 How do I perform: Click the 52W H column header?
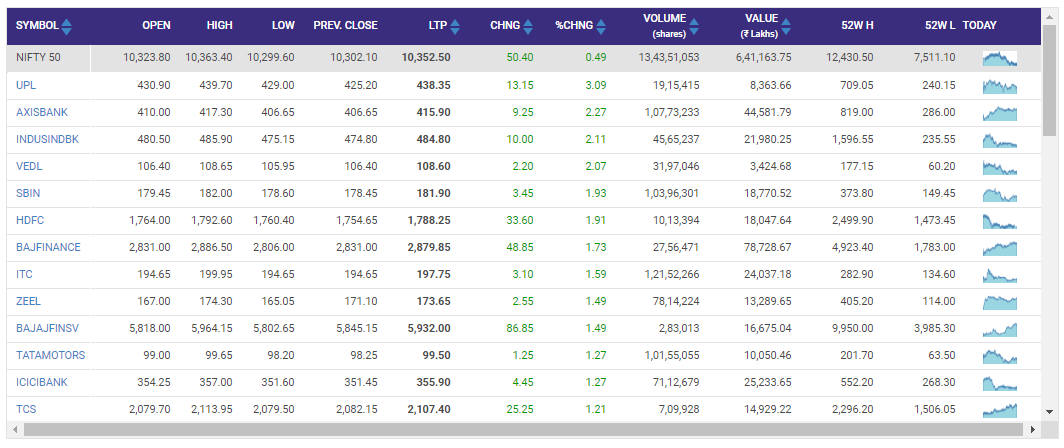pos(857,25)
